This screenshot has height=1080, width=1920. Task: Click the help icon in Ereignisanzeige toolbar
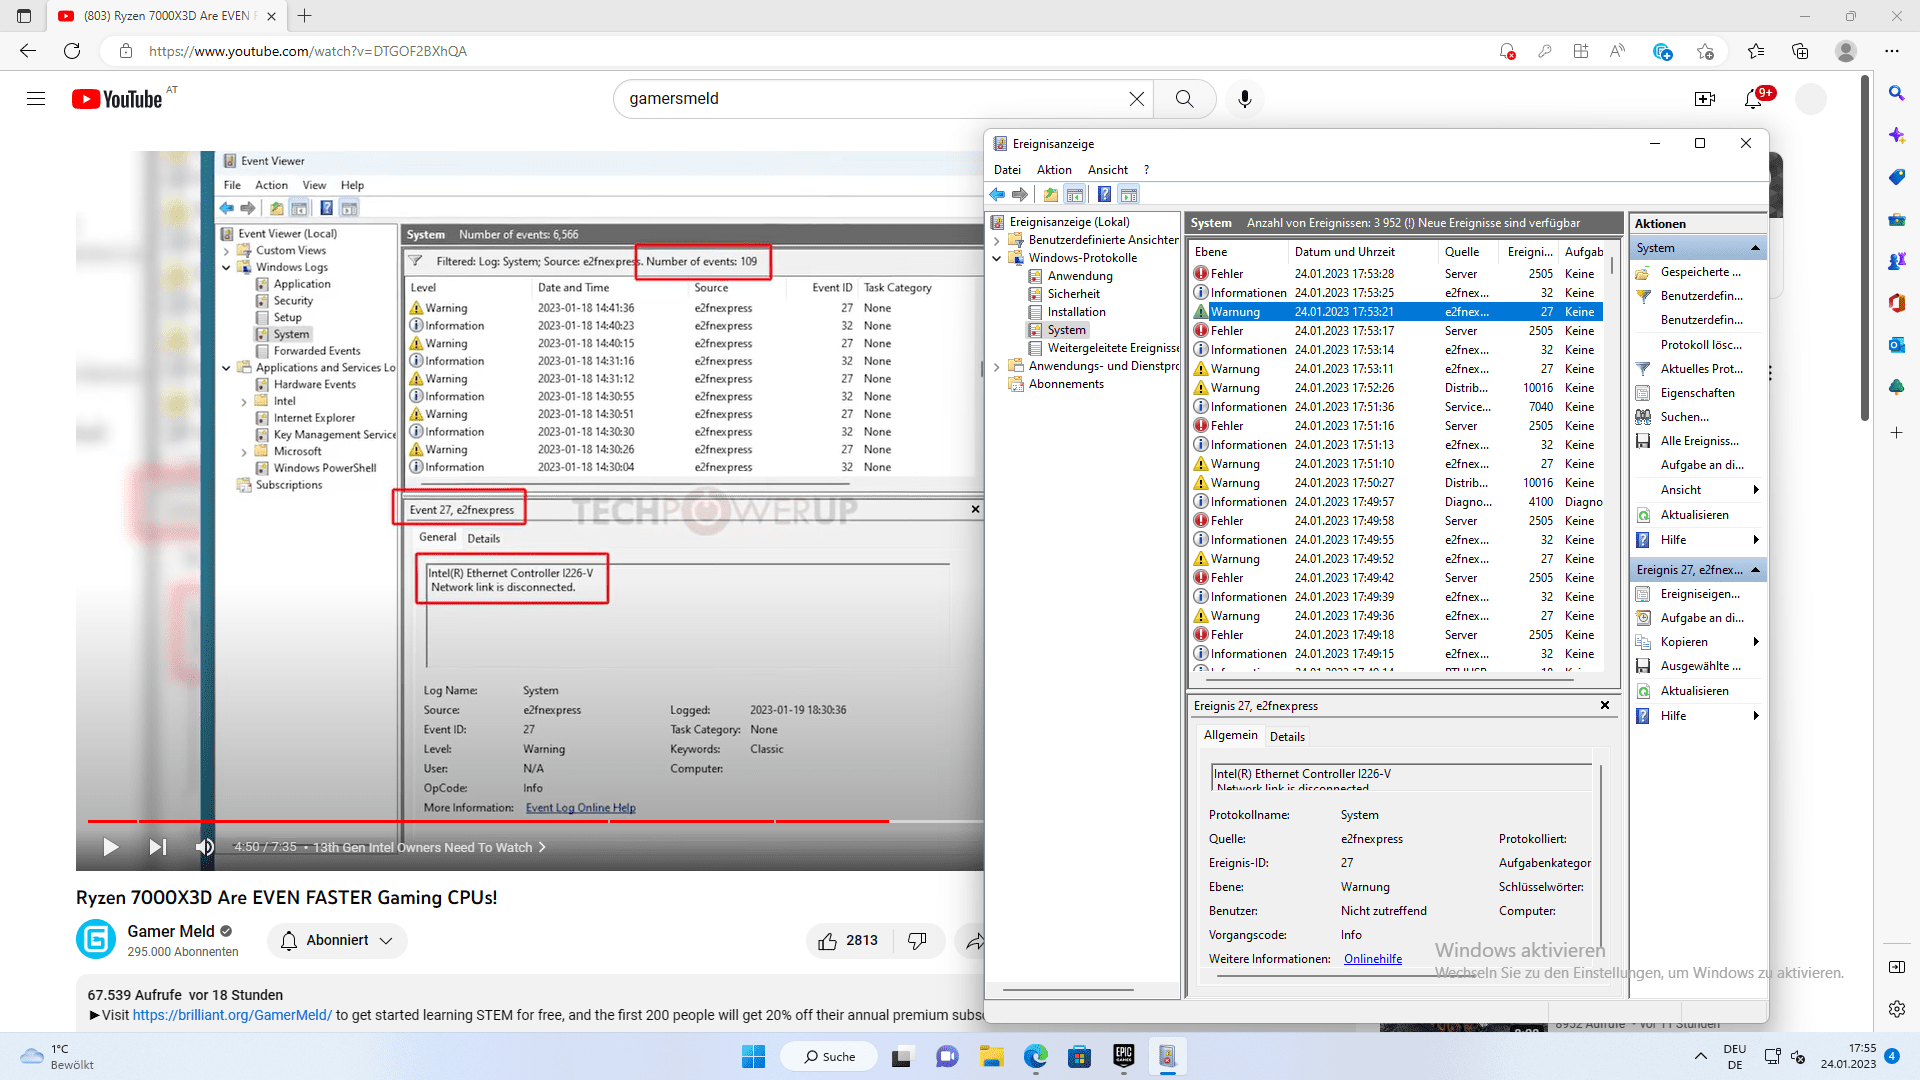tap(1104, 195)
